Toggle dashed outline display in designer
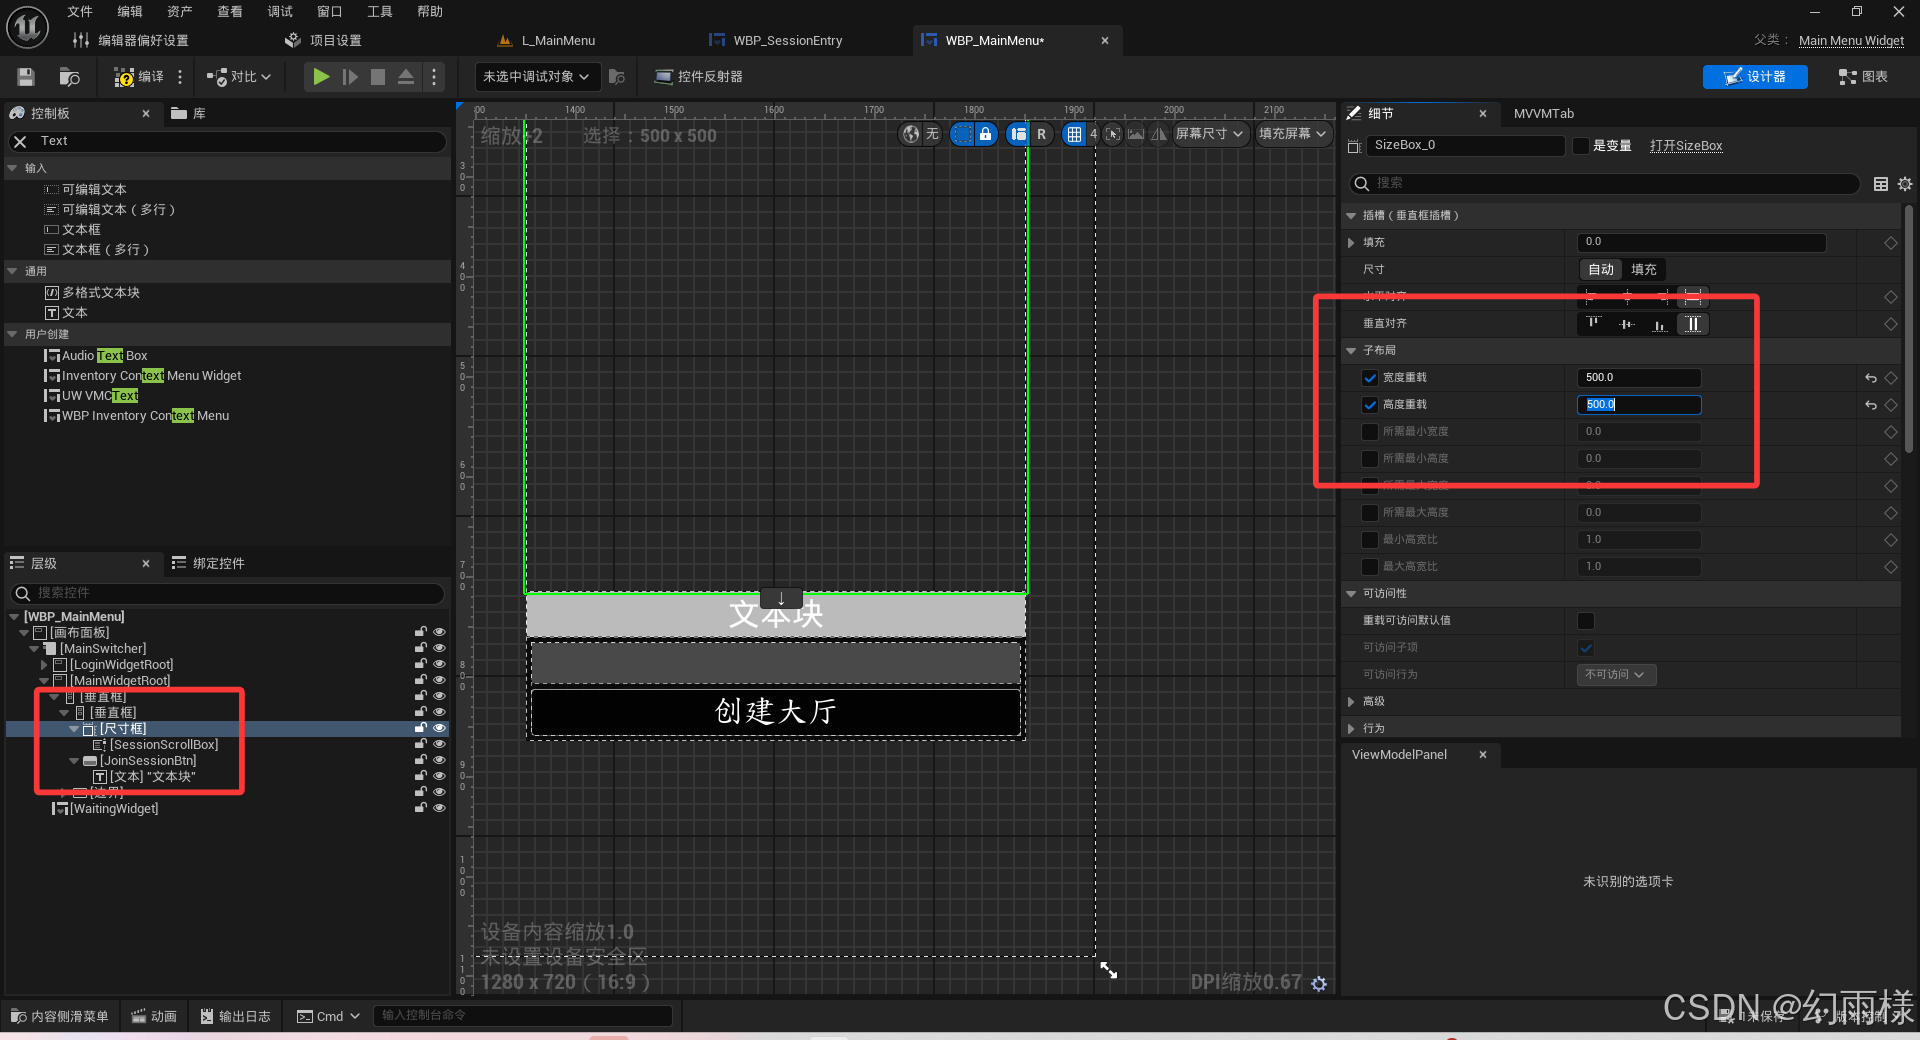Viewport: 1920px width, 1040px height. pyautogui.click(x=961, y=134)
